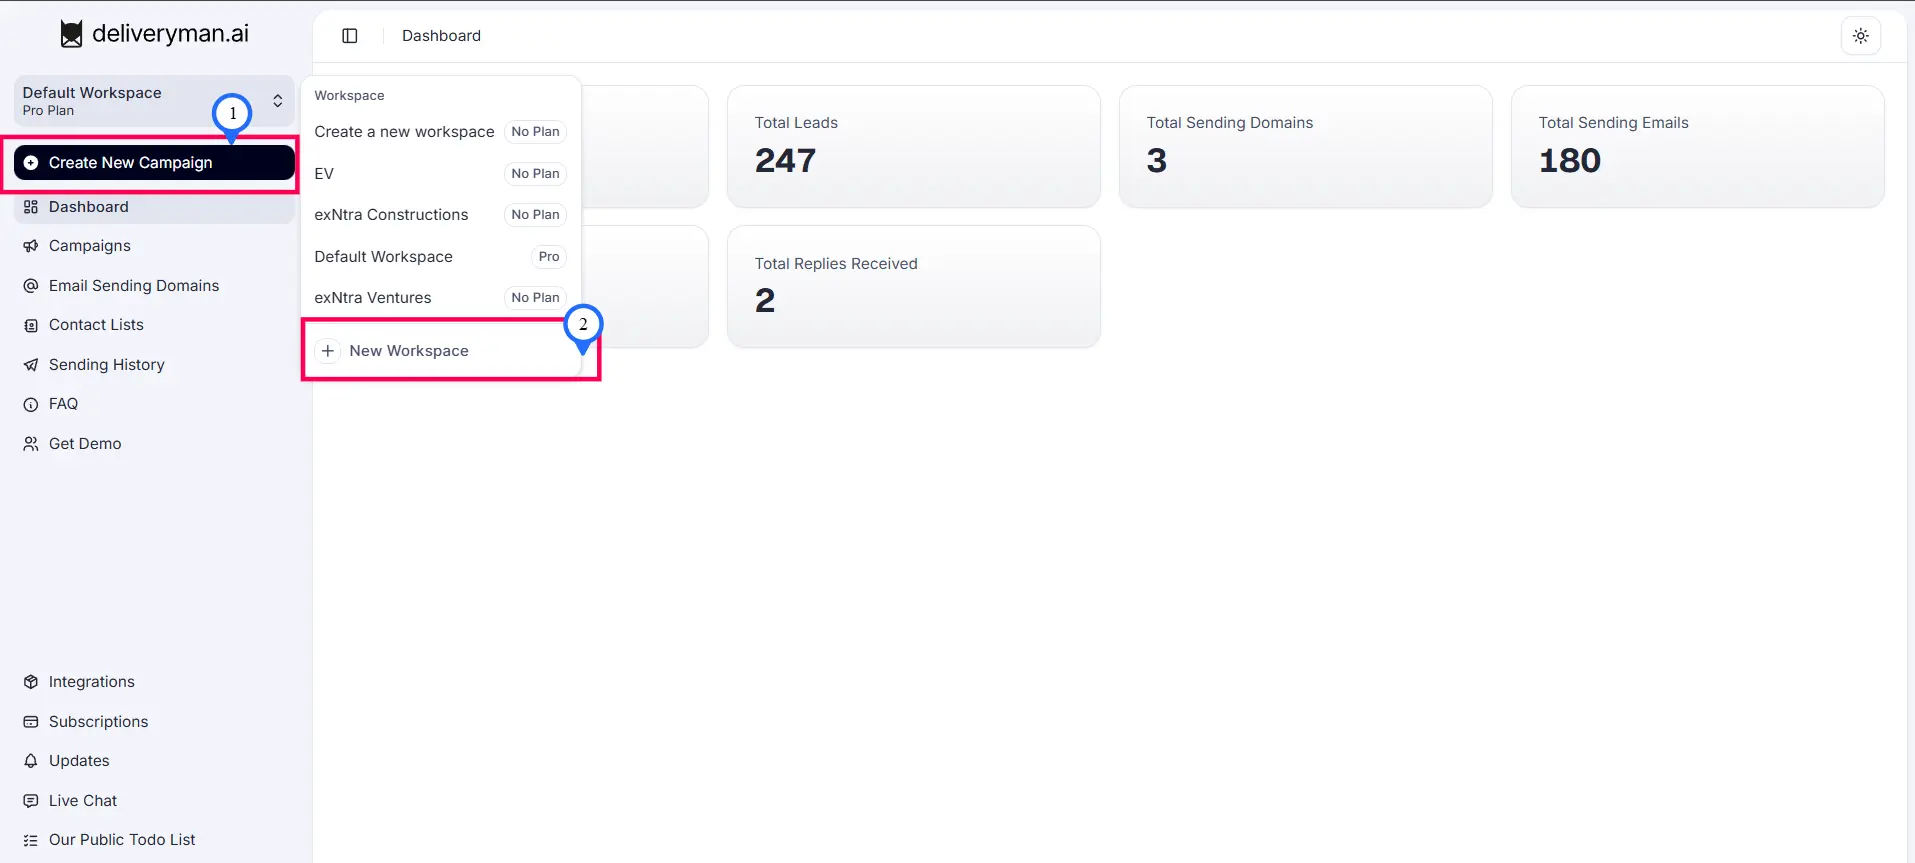1915x863 pixels.
Task: Toggle light/dark theme sun icon
Action: [x=1860, y=36]
